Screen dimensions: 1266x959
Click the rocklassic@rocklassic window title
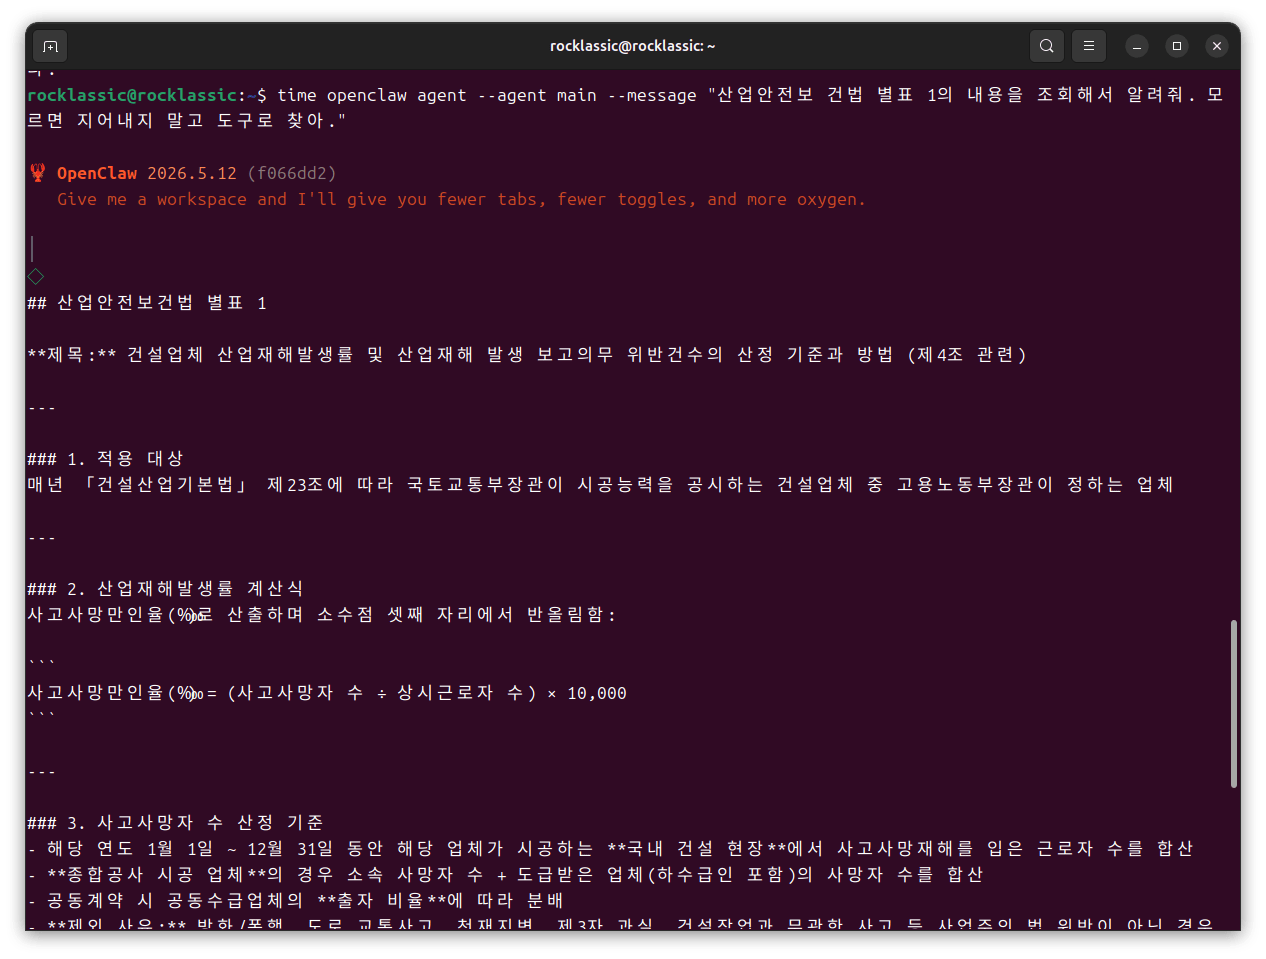click(632, 46)
